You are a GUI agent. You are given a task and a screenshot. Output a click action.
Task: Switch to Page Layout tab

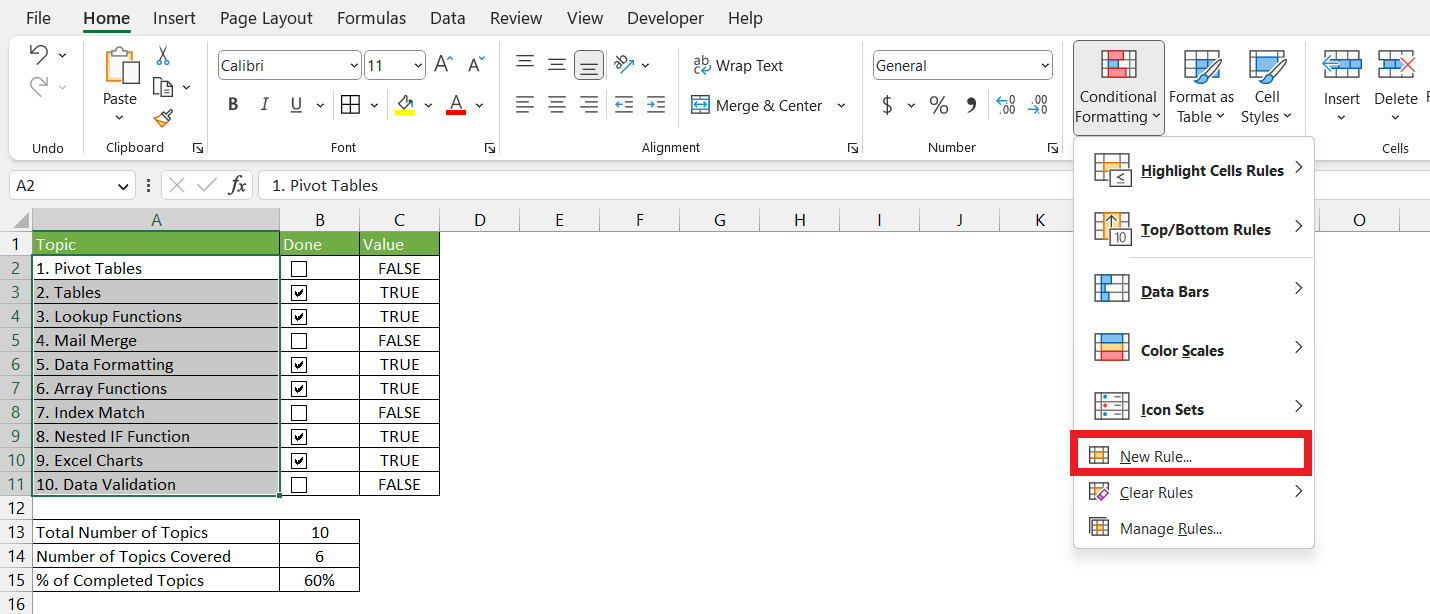click(266, 18)
